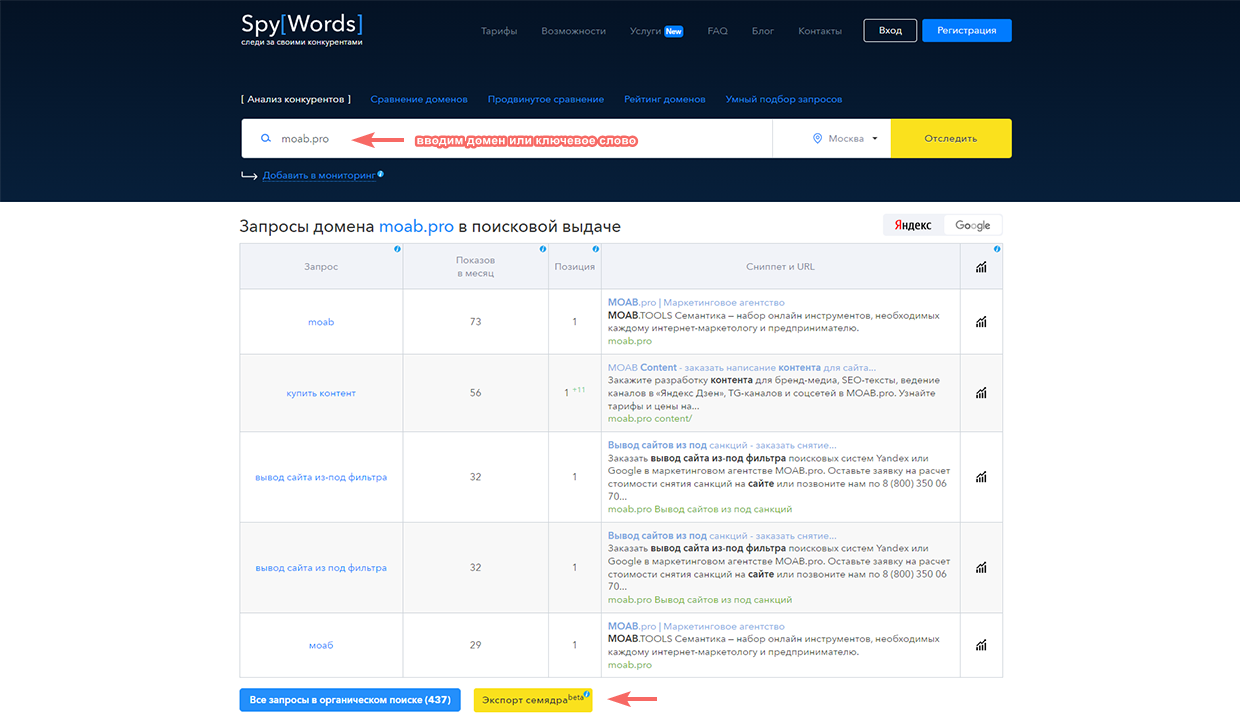Open chart icon in вывод сайта из-под фильтра row
Image resolution: width=1240 pixels, height=720 pixels.
tap(981, 477)
